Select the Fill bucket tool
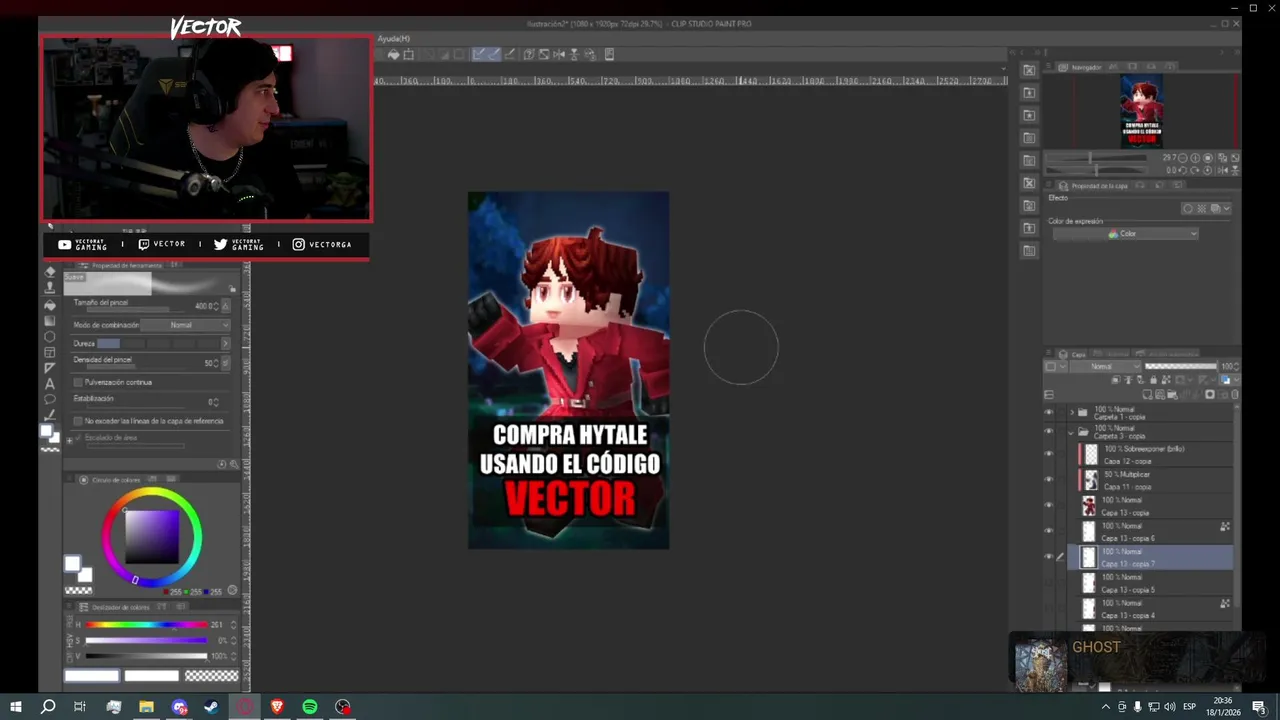The height and width of the screenshot is (720, 1280). (x=50, y=305)
